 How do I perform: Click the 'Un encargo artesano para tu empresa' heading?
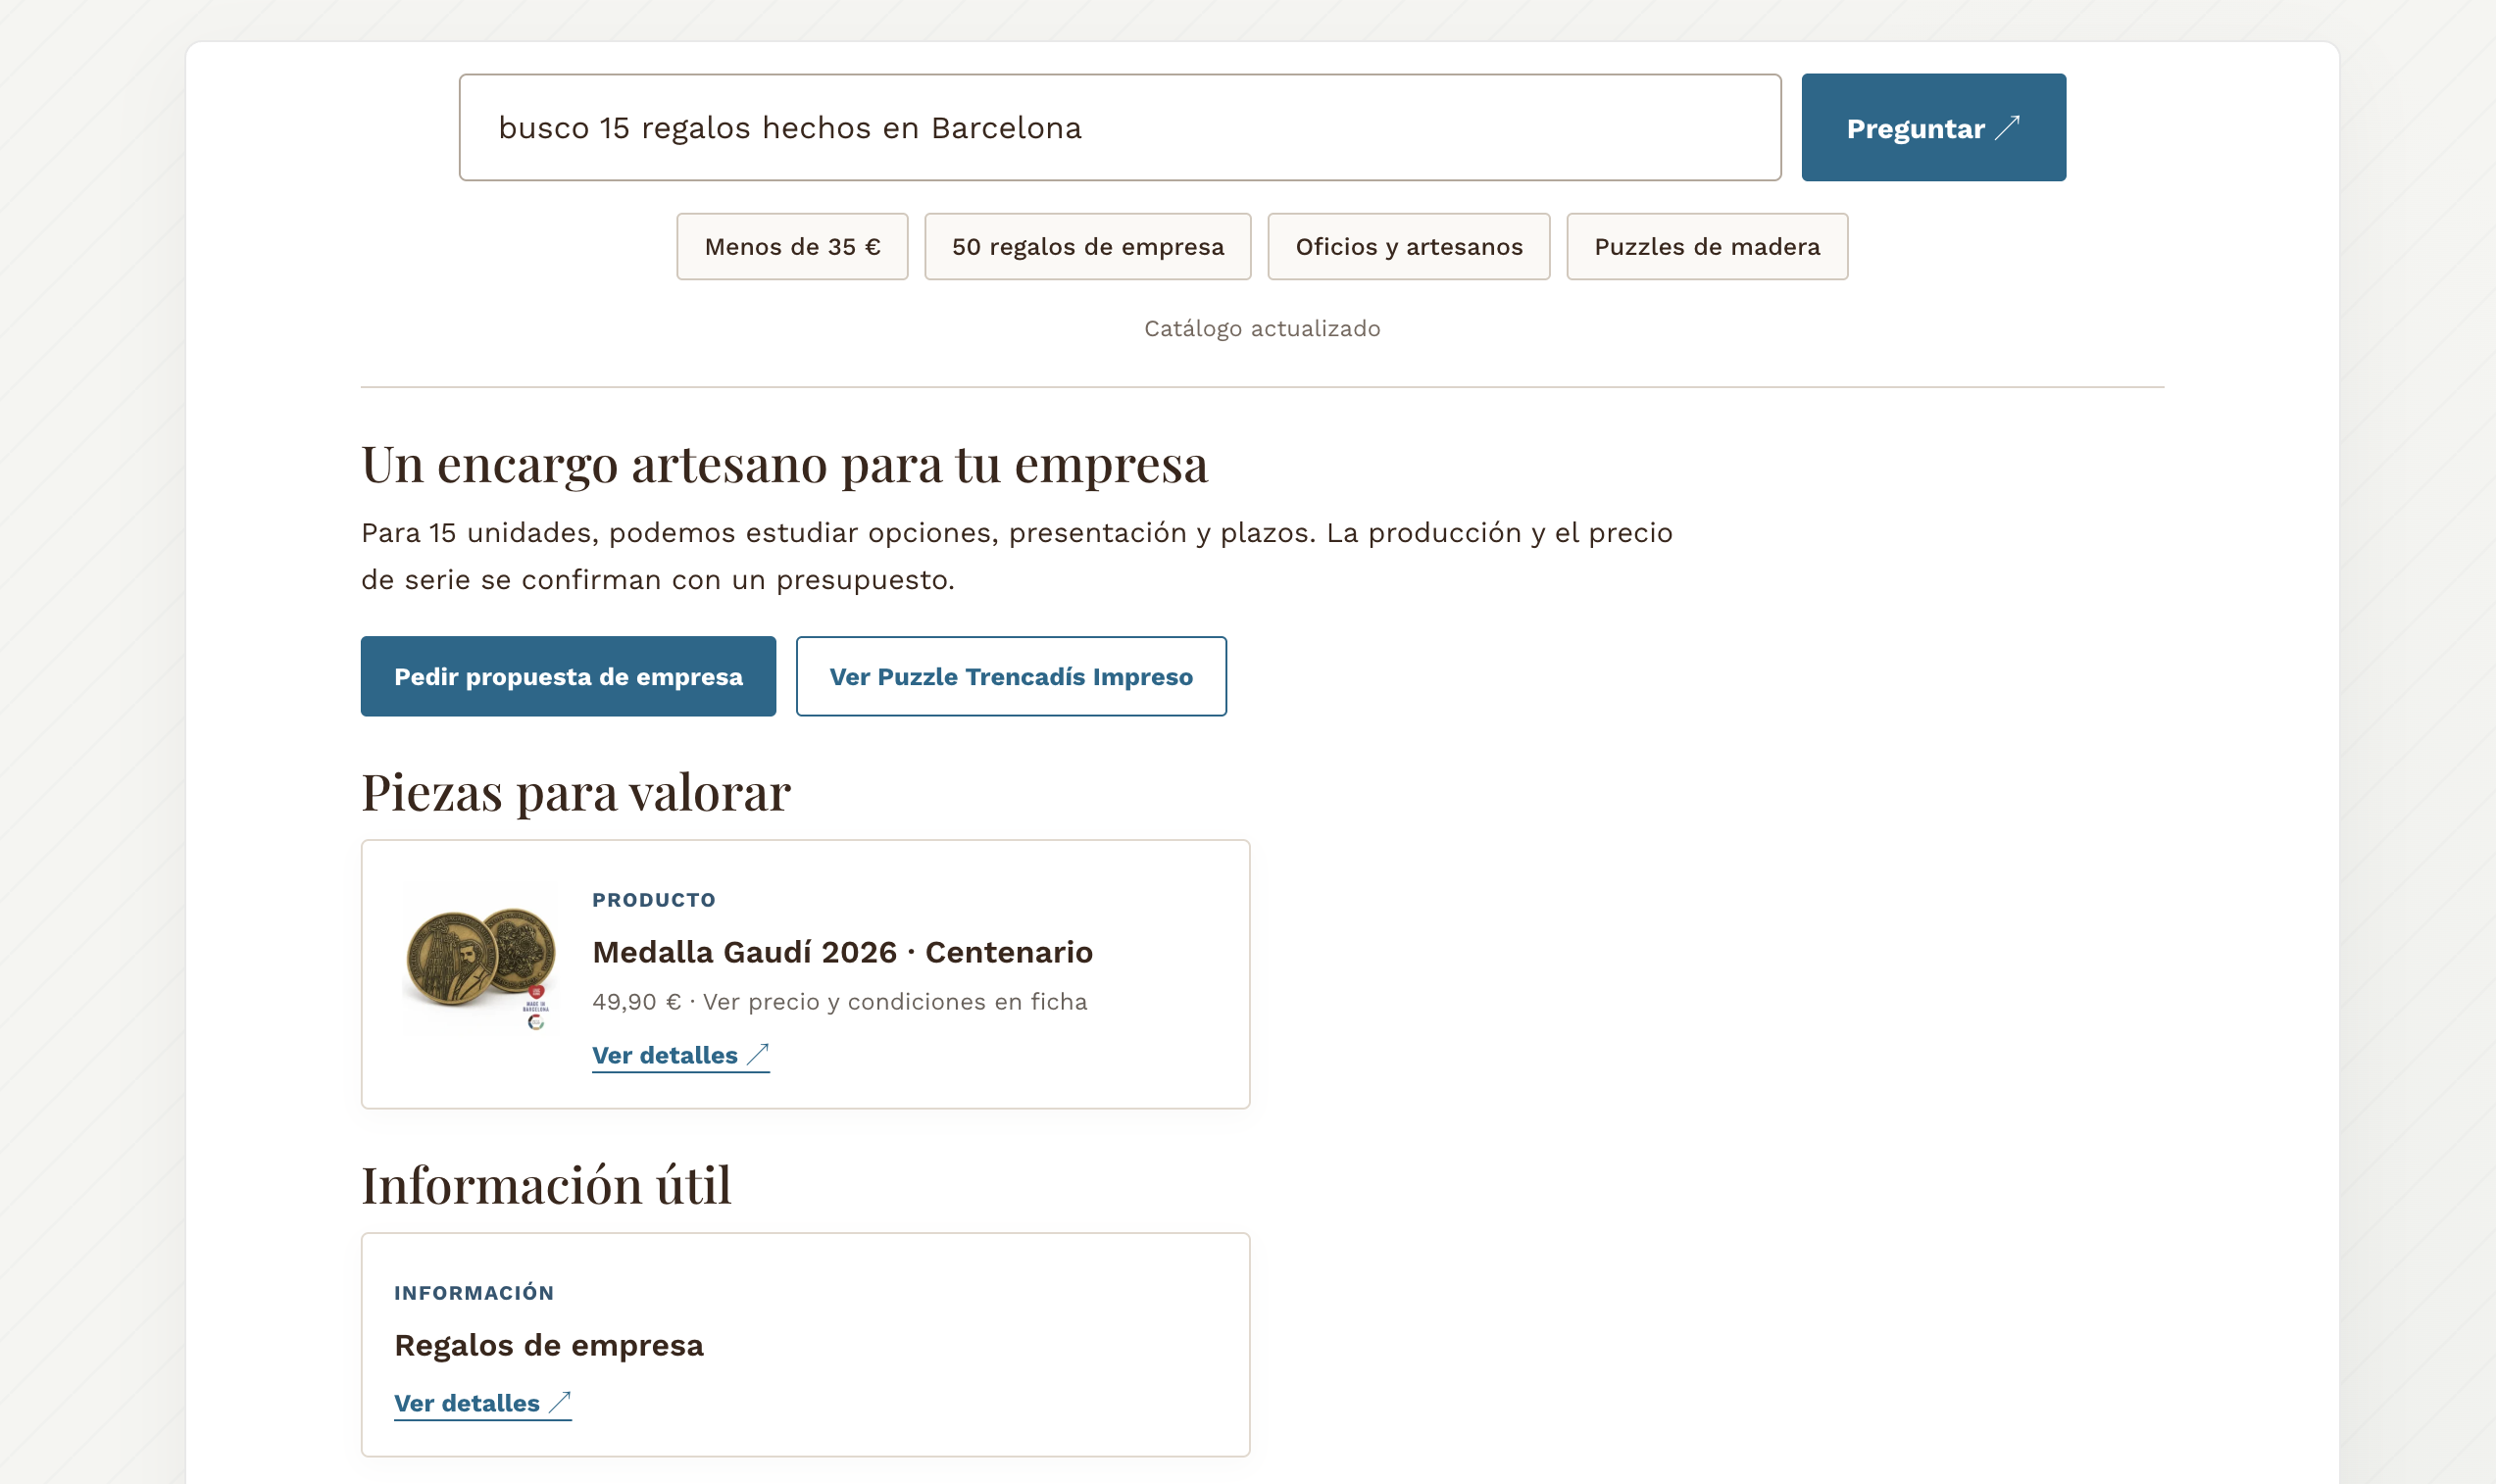point(784,464)
